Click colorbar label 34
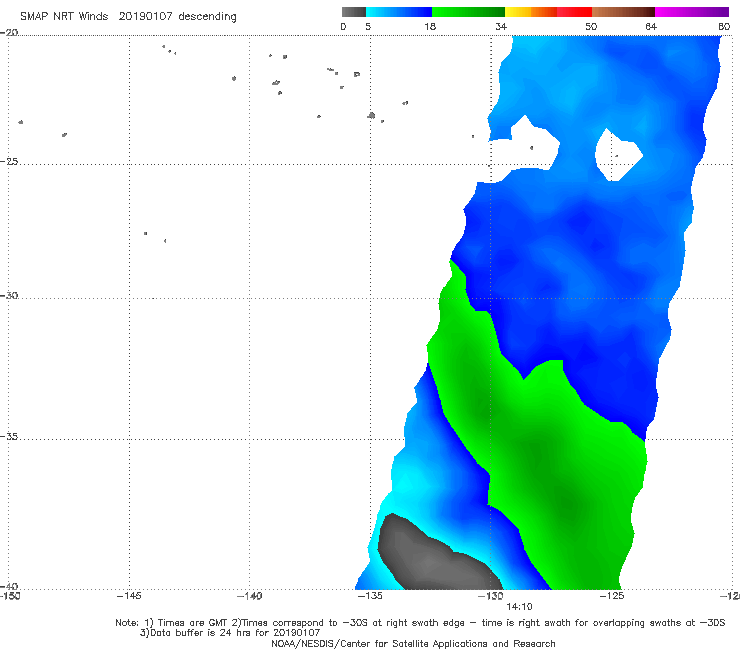This screenshot has height=650, width=740. click(501, 26)
